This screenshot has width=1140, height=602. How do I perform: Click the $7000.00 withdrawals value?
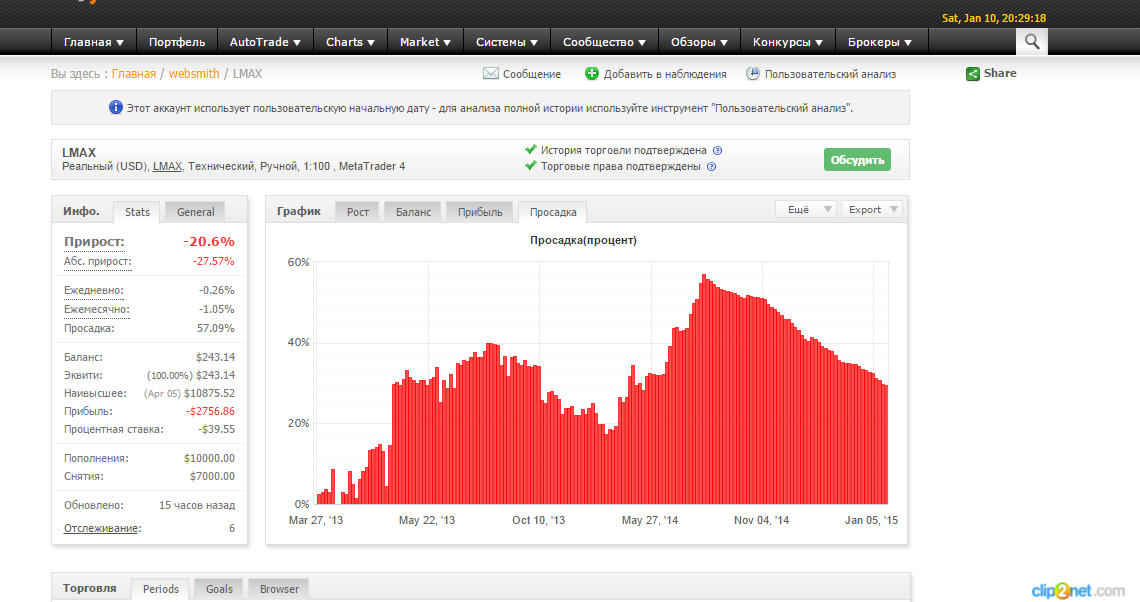click(212, 476)
